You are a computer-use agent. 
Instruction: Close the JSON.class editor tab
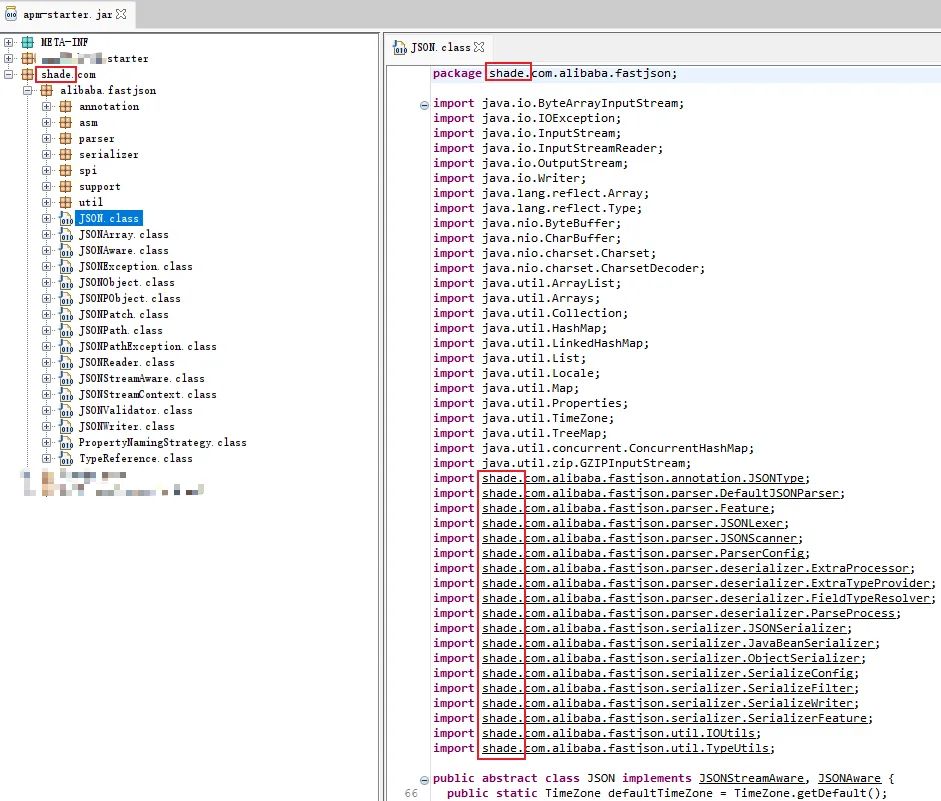pyautogui.click(x=479, y=47)
